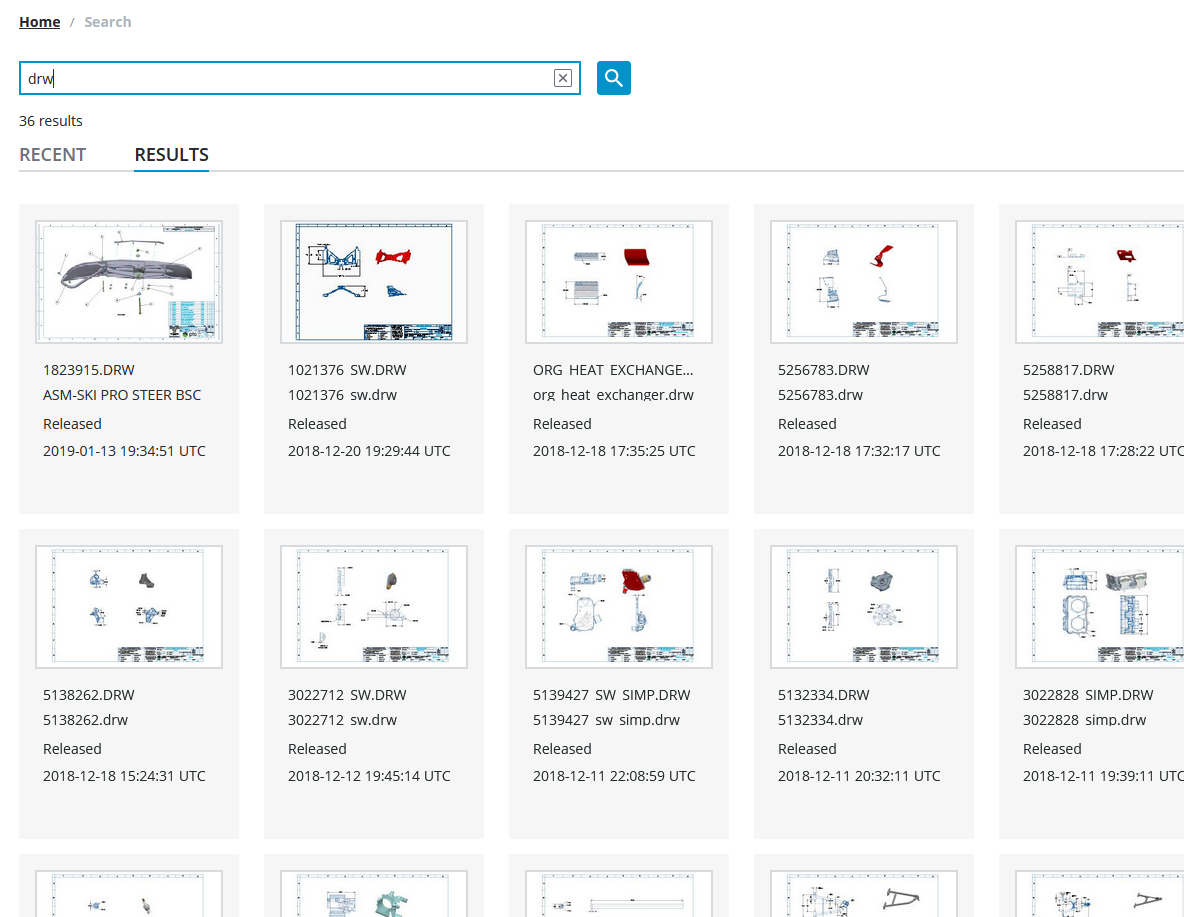
Task: Open the 5139427 sw simp.drw file link
Action: click(606, 719)
